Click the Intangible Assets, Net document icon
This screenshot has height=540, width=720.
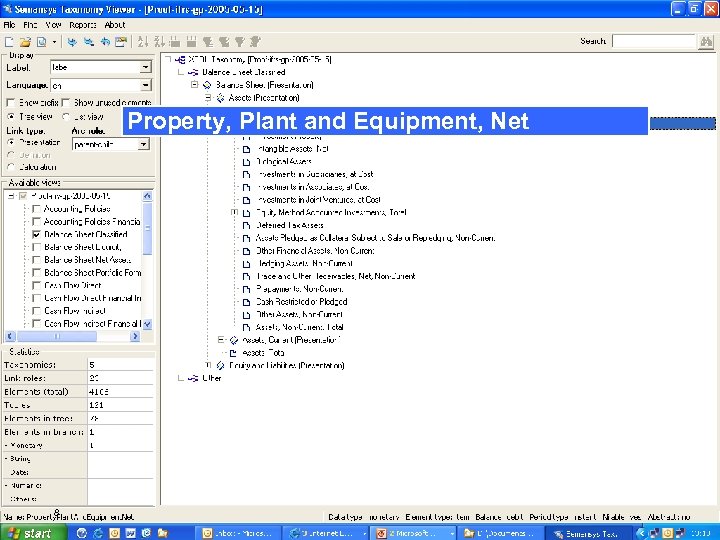pos(247,148)
